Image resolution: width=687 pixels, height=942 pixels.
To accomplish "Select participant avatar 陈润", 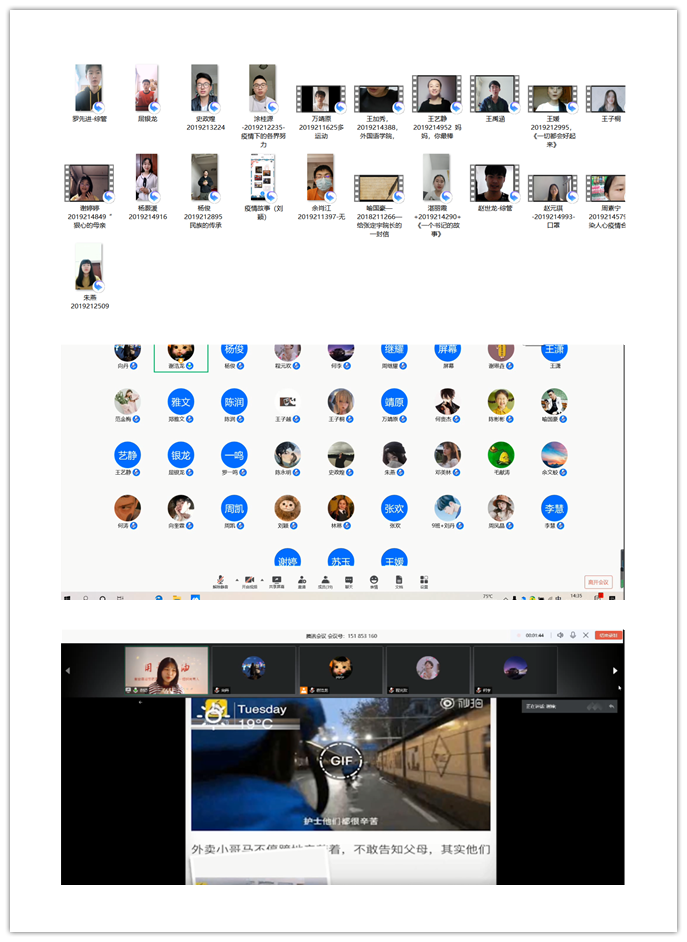I will pyautogui.click(x=234, y=403).
